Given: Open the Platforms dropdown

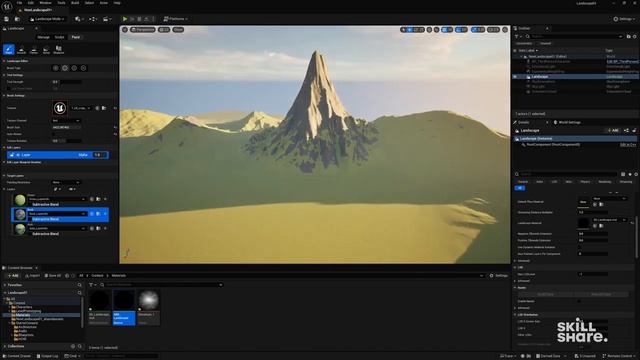Looking at the screenshot, I should tap(176, 19).
